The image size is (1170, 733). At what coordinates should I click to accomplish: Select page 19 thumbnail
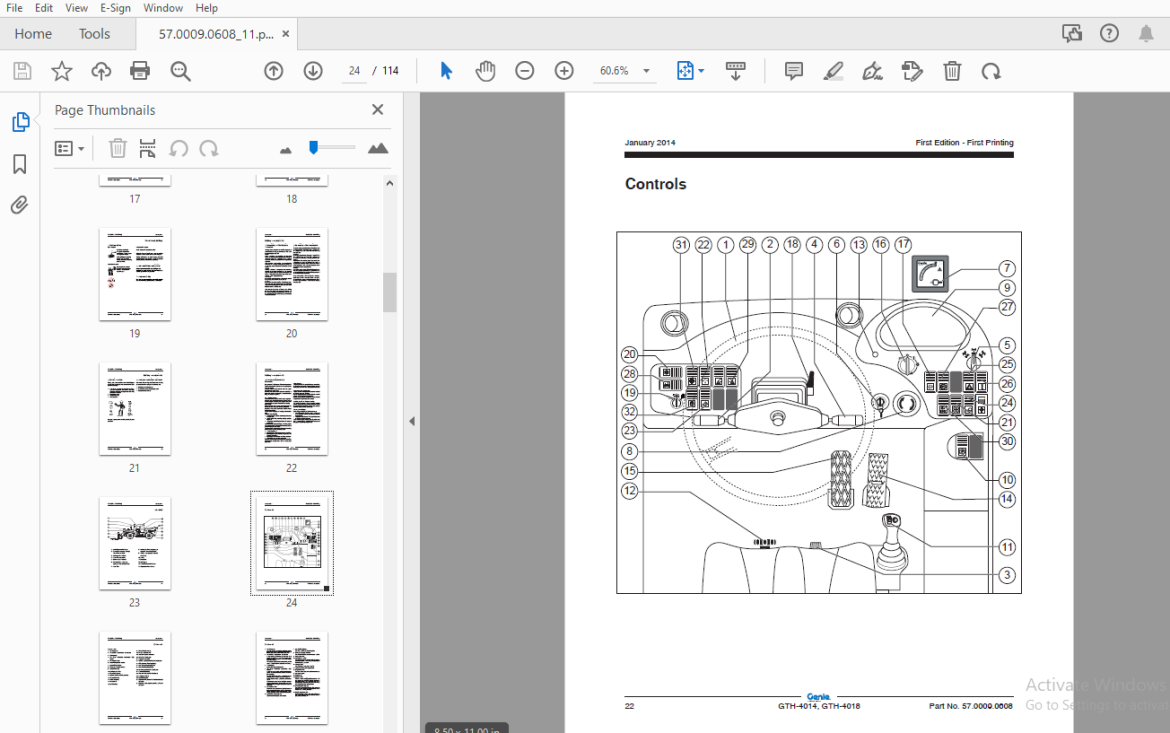(x=135, y=275)
